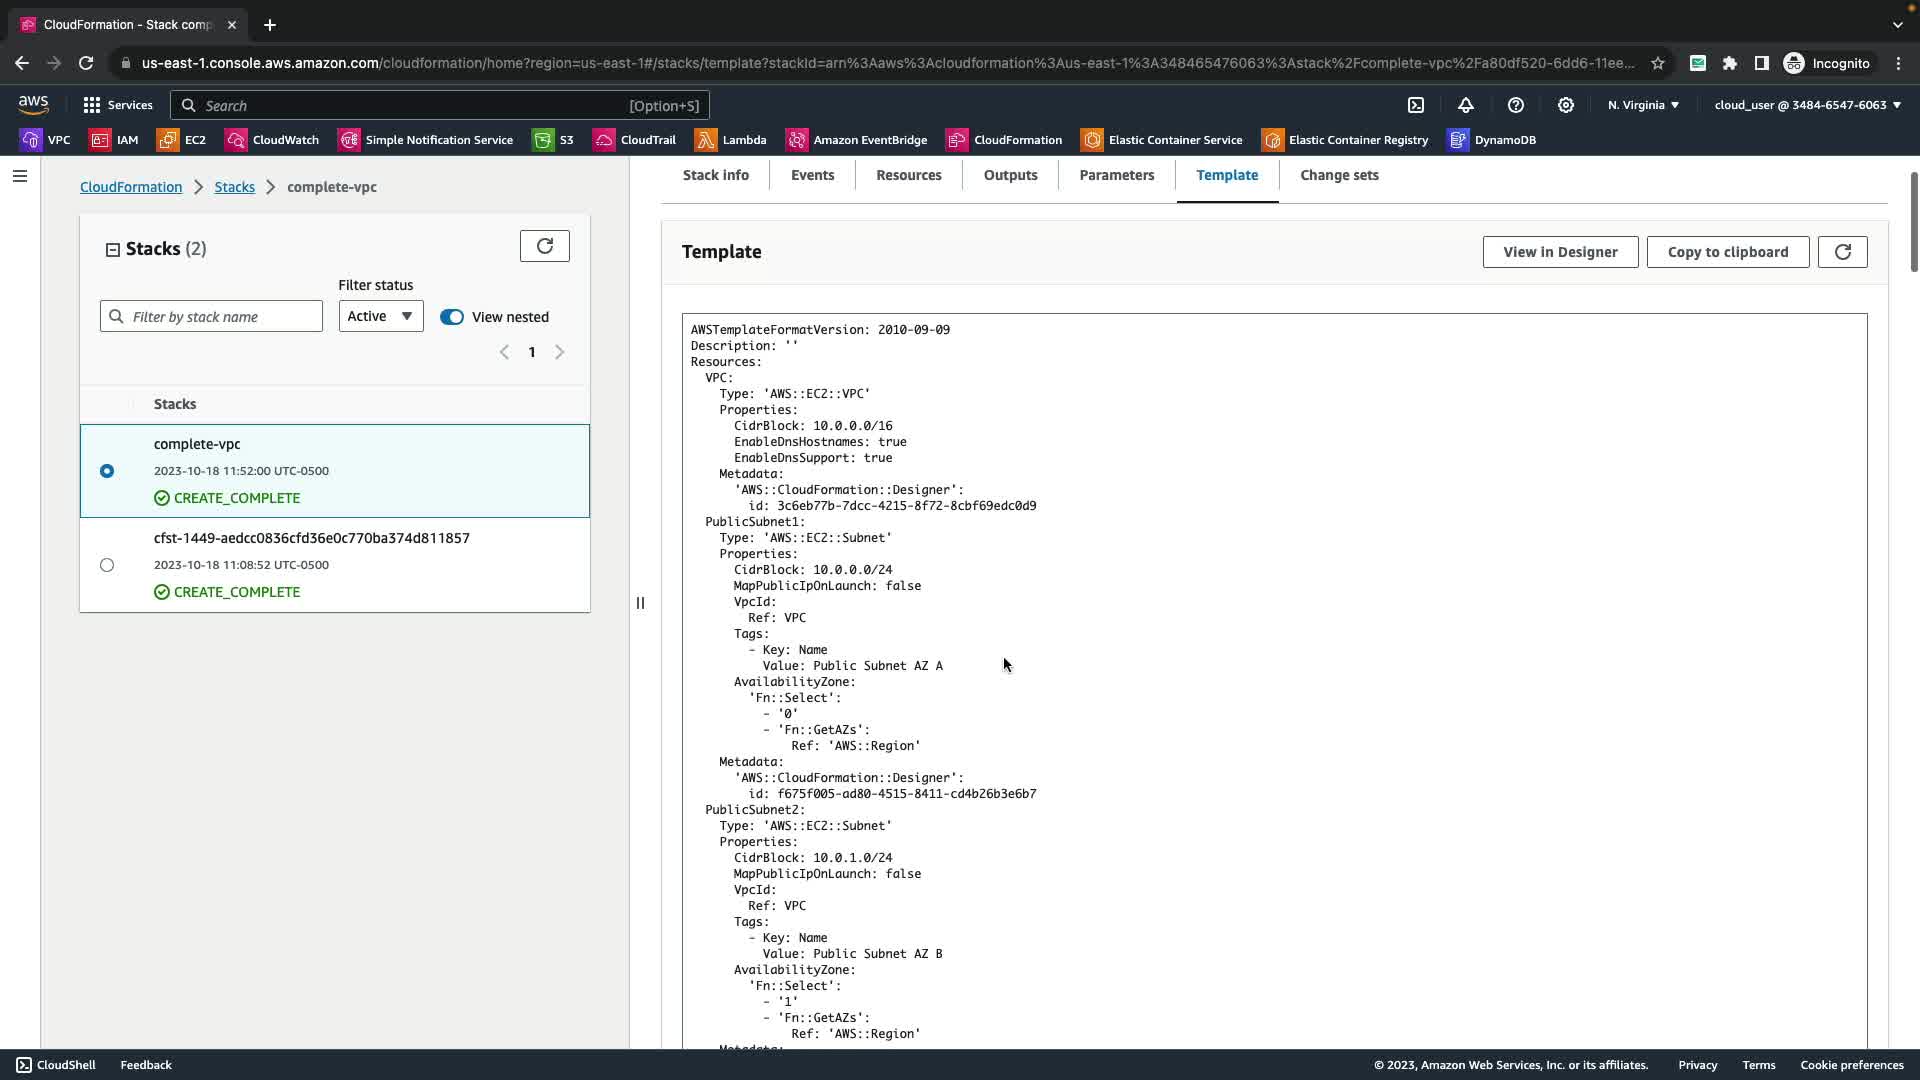Select the cfst-1449 stack radio button

click(107, 565)
